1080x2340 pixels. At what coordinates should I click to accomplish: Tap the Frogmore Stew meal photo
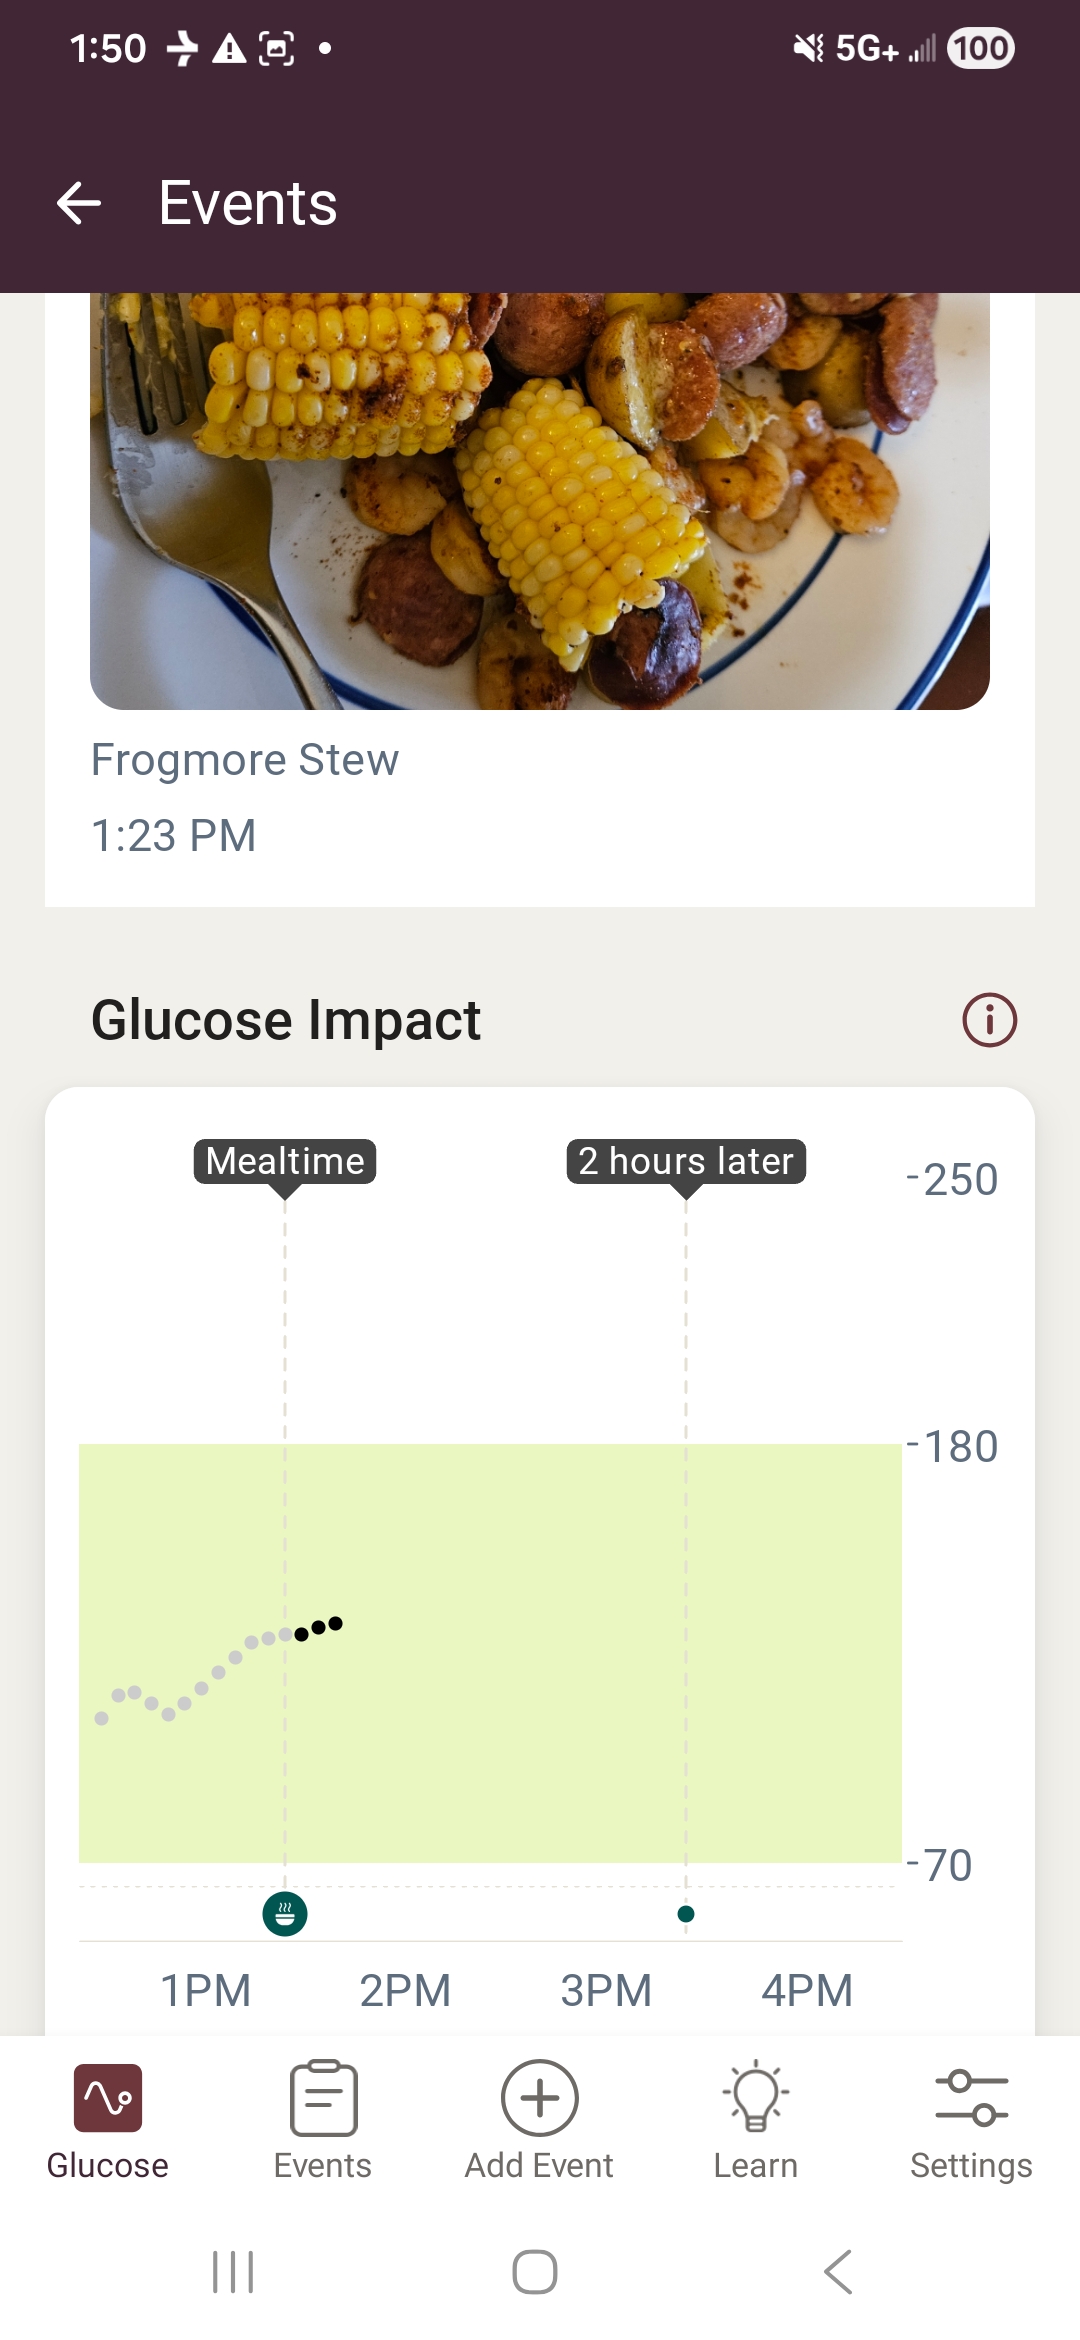[x=540, y=500]
